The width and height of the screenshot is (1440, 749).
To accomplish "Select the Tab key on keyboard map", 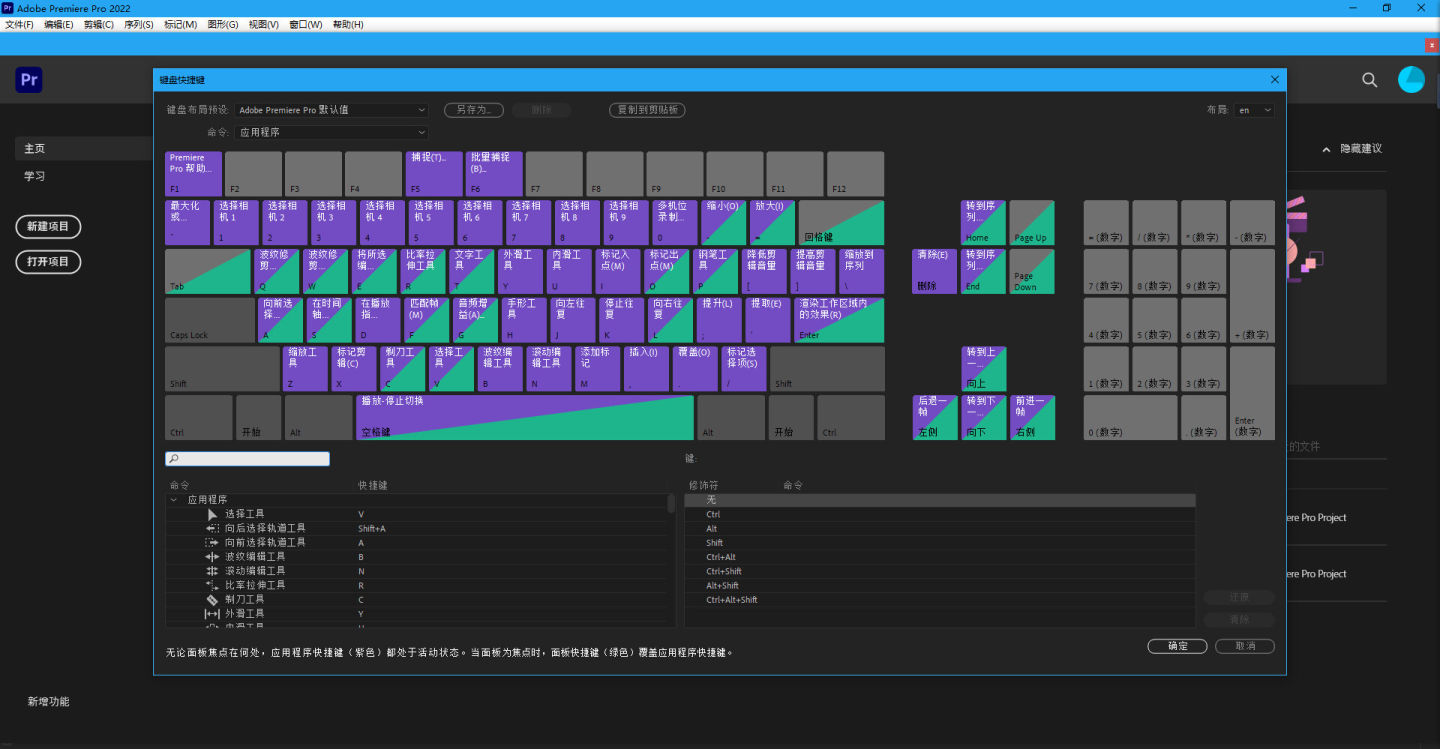I will pos(207,271).
